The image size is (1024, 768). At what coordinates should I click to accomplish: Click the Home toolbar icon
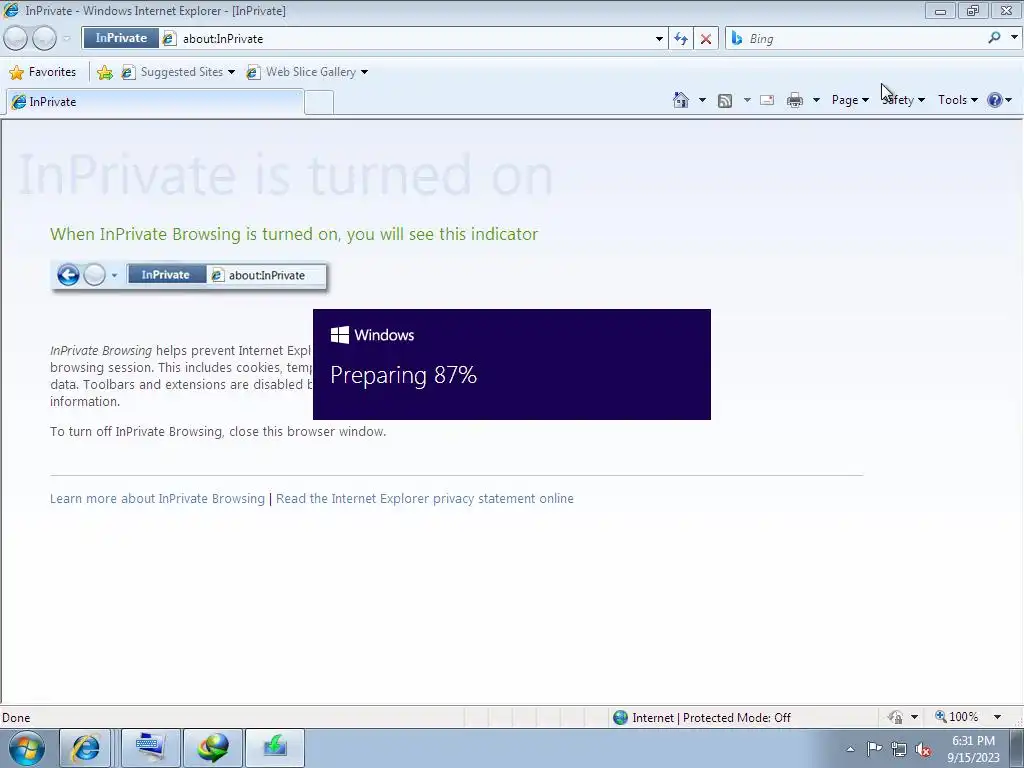coord(680,100)
